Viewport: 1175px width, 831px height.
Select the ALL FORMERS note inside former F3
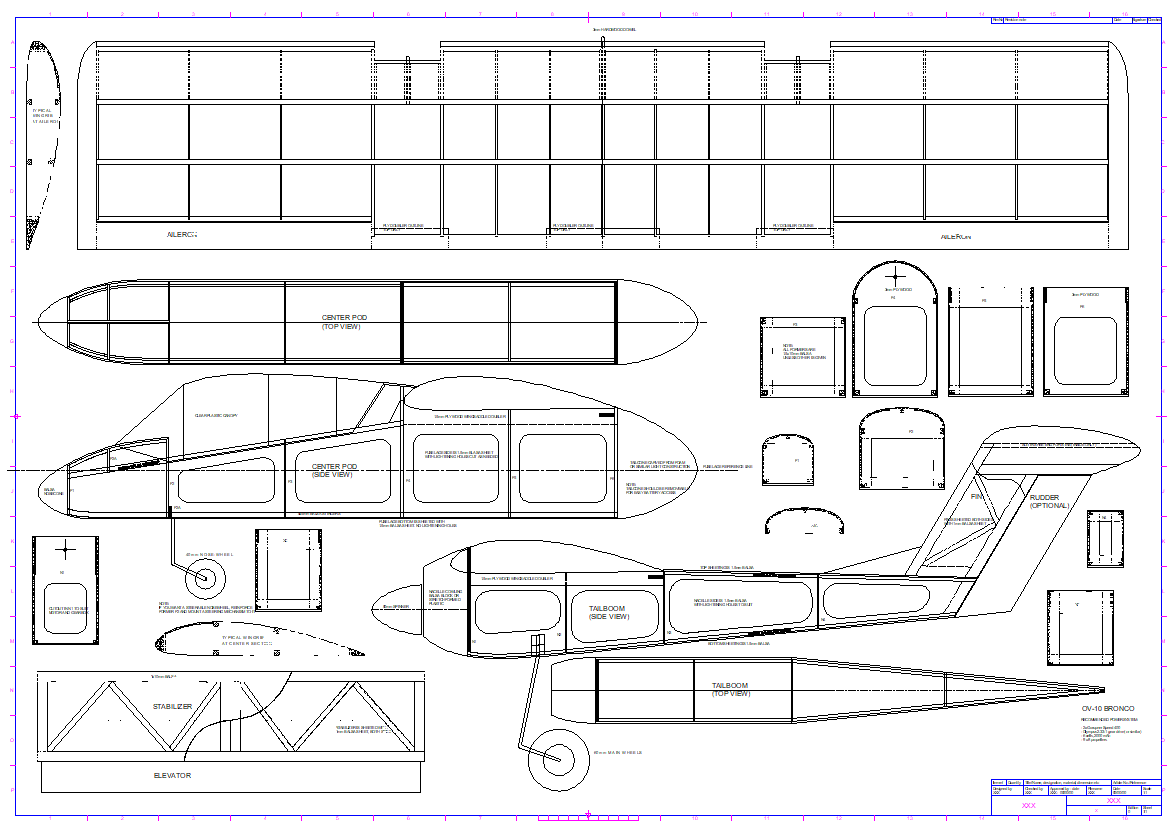pyautogui.click(x=804, y=351)
